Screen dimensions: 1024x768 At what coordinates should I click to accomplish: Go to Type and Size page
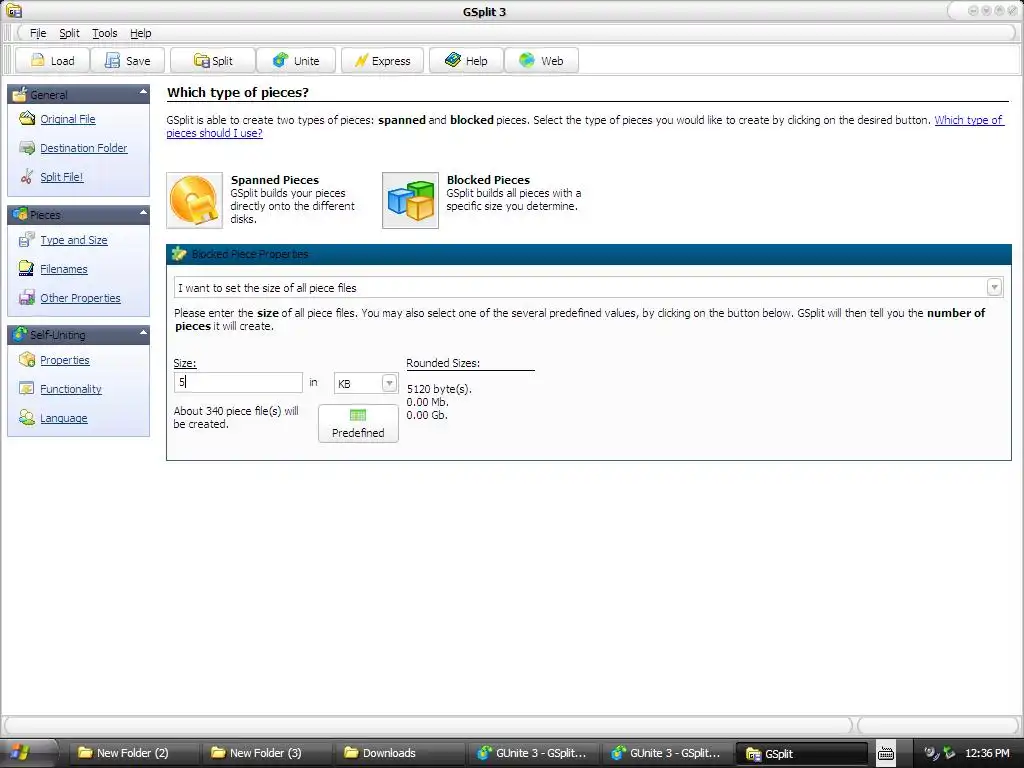(74, 240)
